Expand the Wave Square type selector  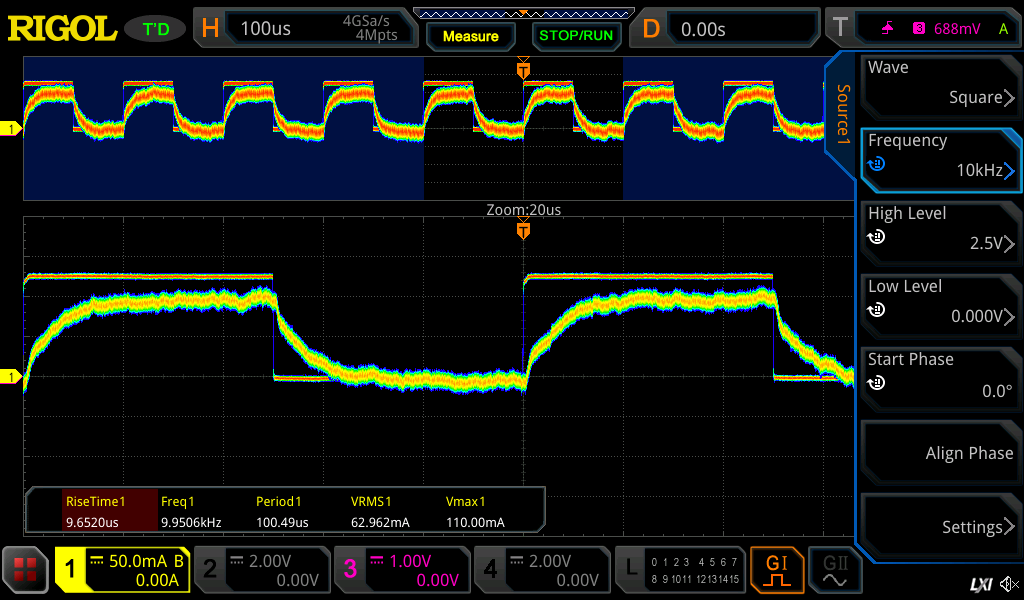point(940,84)
